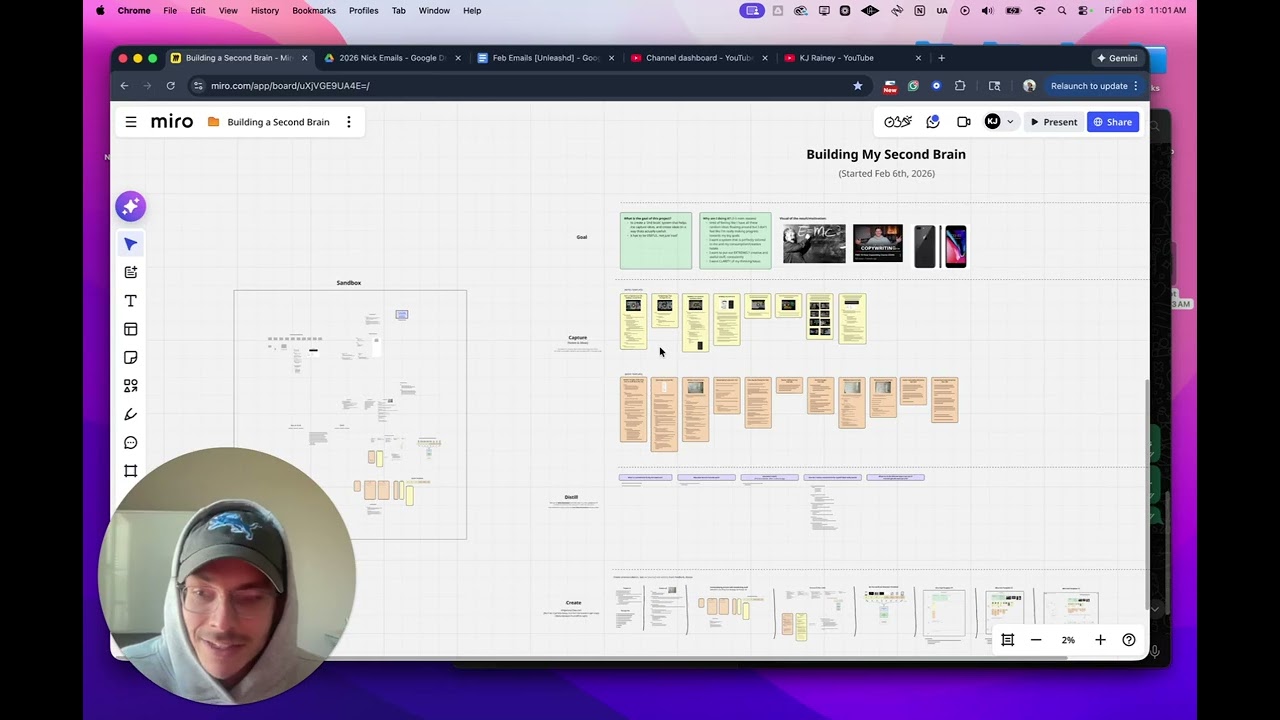This screenshot has width=1280, height=720.
Task: Bookmark this page with the star
Action: 857,86
